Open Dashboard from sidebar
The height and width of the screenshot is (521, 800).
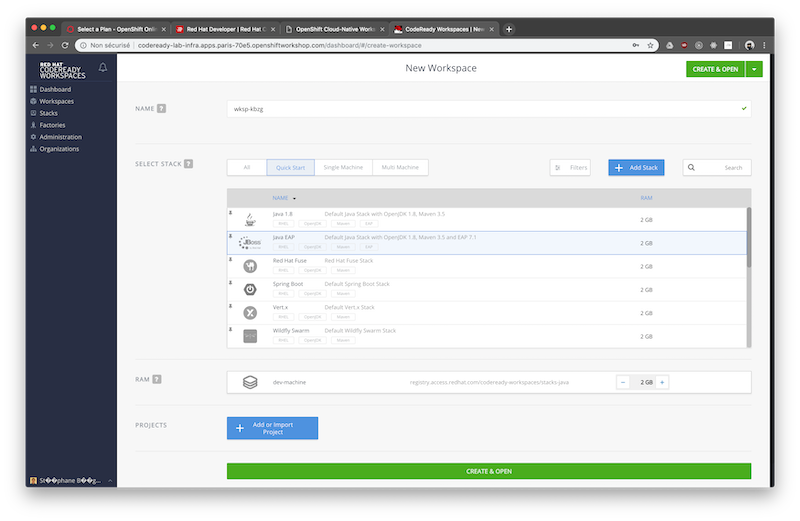pos(55,89)
